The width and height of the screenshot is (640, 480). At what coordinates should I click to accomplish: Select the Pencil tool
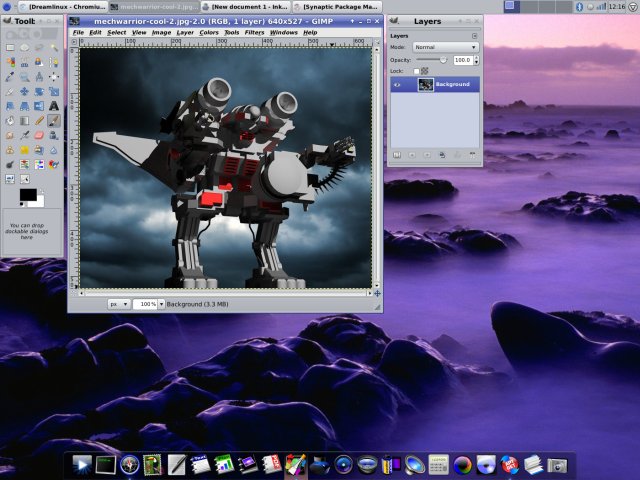[x=39, y=121]
